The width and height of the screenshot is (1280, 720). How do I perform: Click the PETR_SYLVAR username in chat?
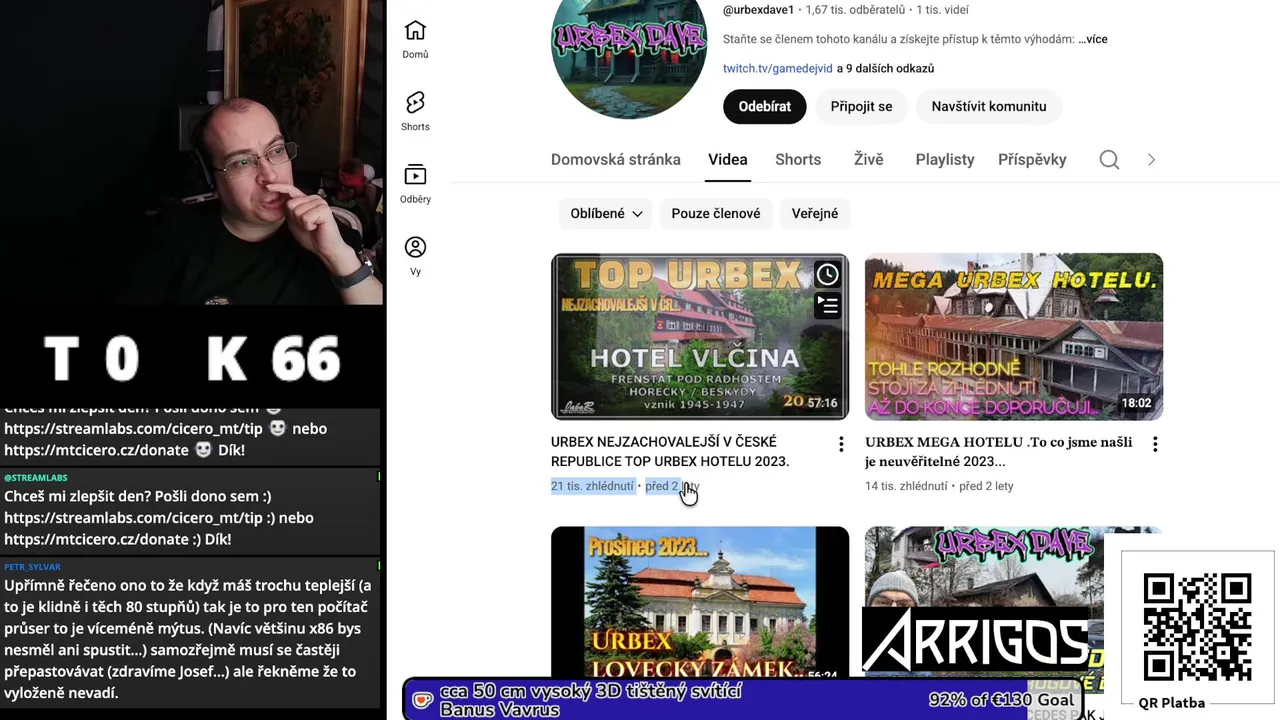click(32, 567)
